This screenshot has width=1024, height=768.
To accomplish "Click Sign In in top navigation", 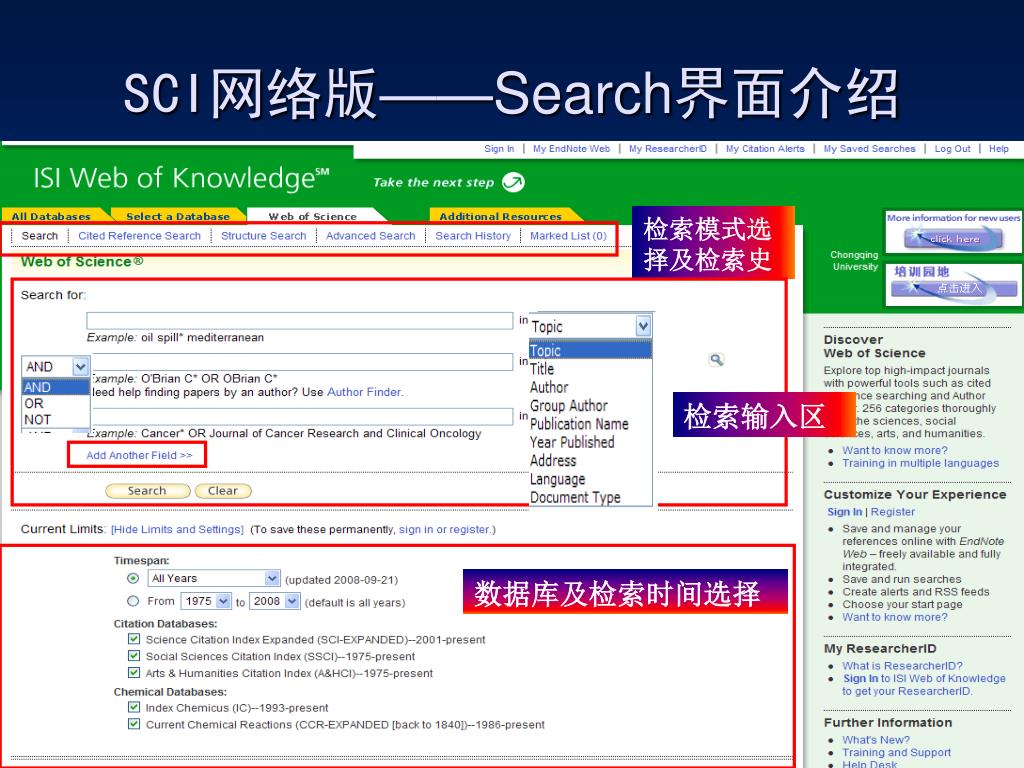I will (x=499, y=149).
